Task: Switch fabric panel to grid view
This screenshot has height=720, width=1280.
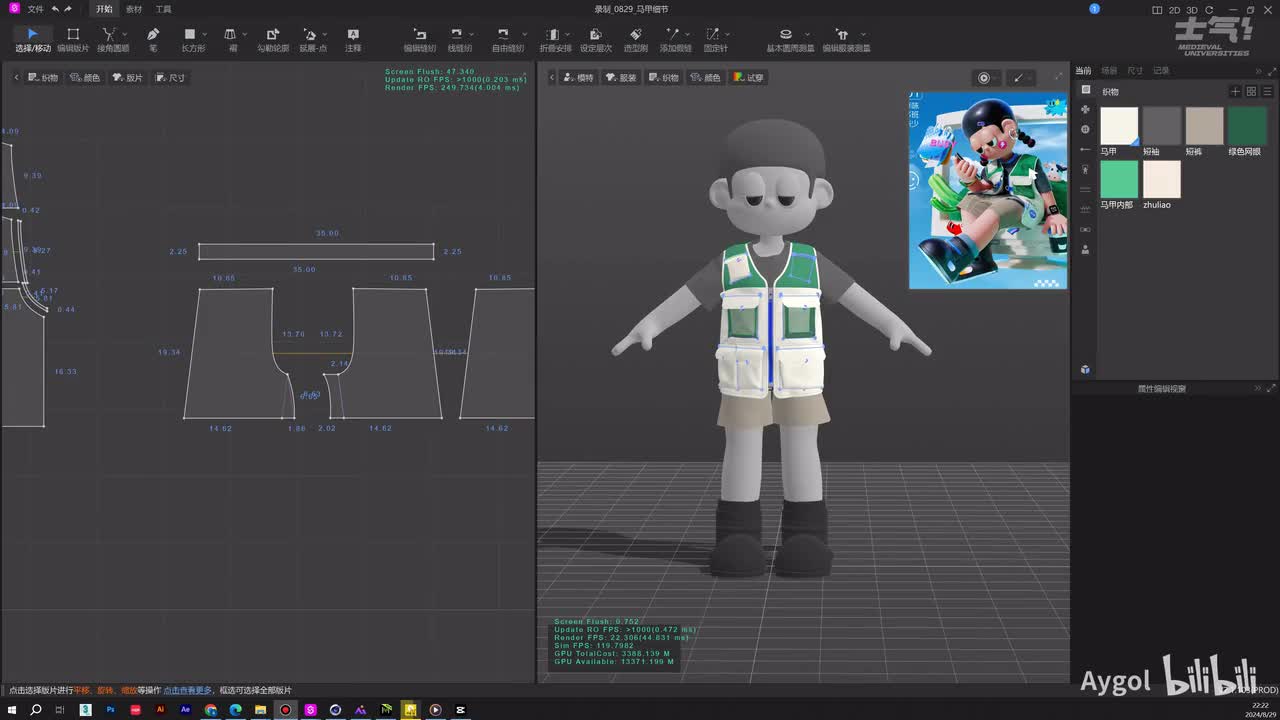Action: [x=1250, y=91]
